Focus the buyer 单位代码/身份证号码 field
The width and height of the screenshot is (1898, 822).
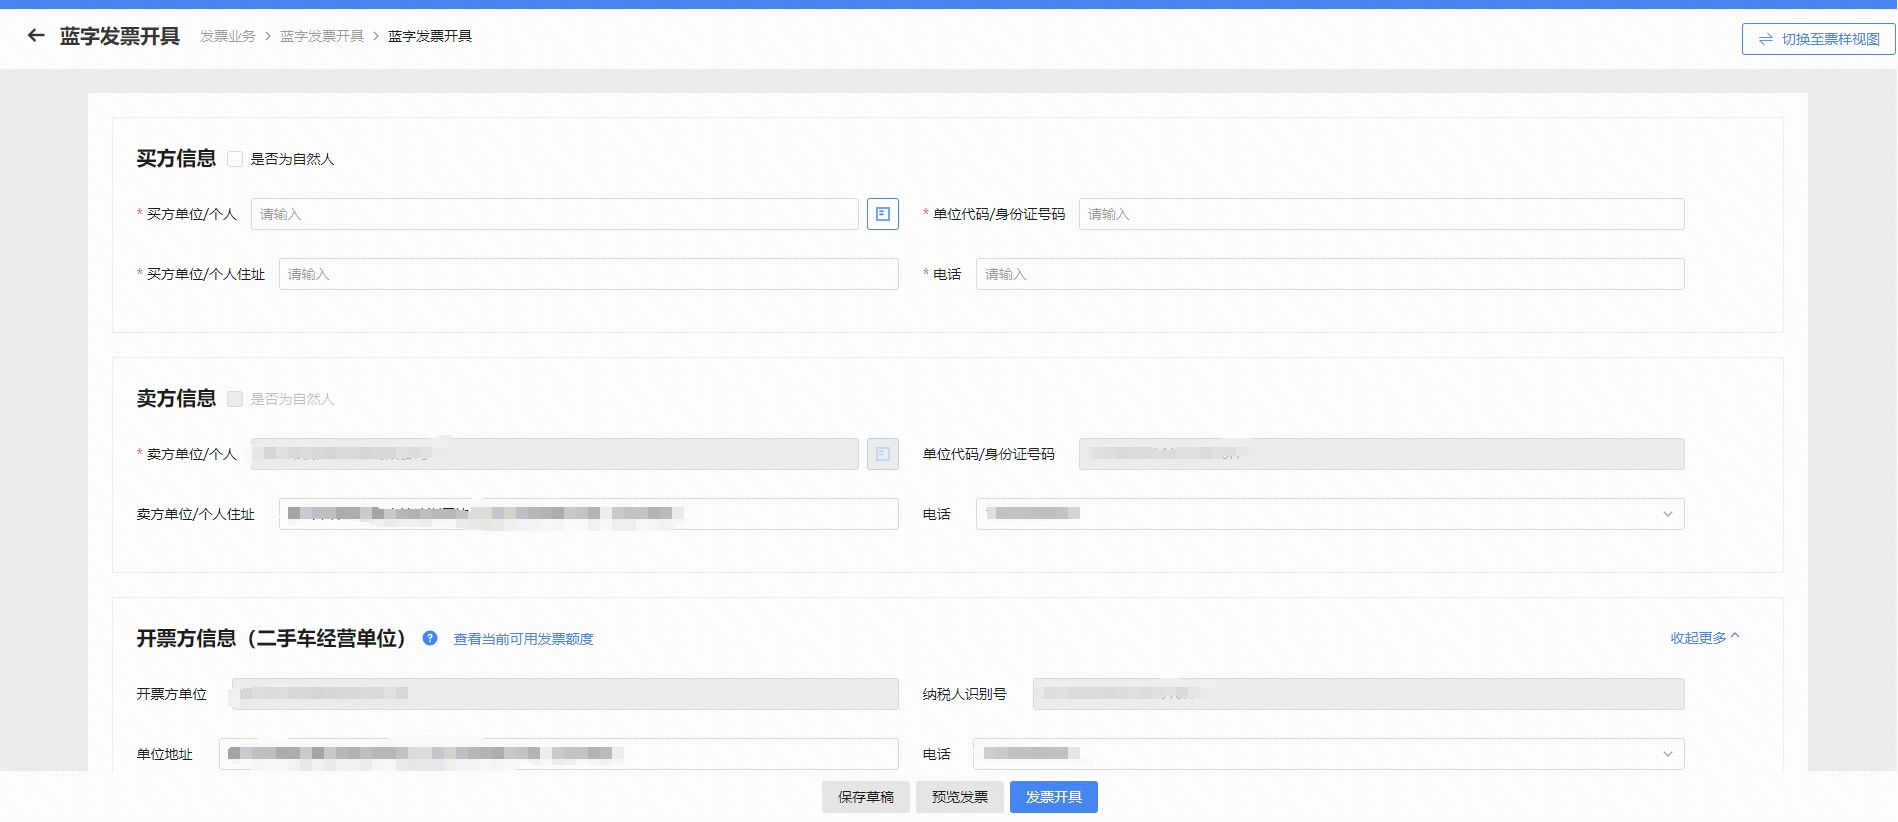point(1380,214)
